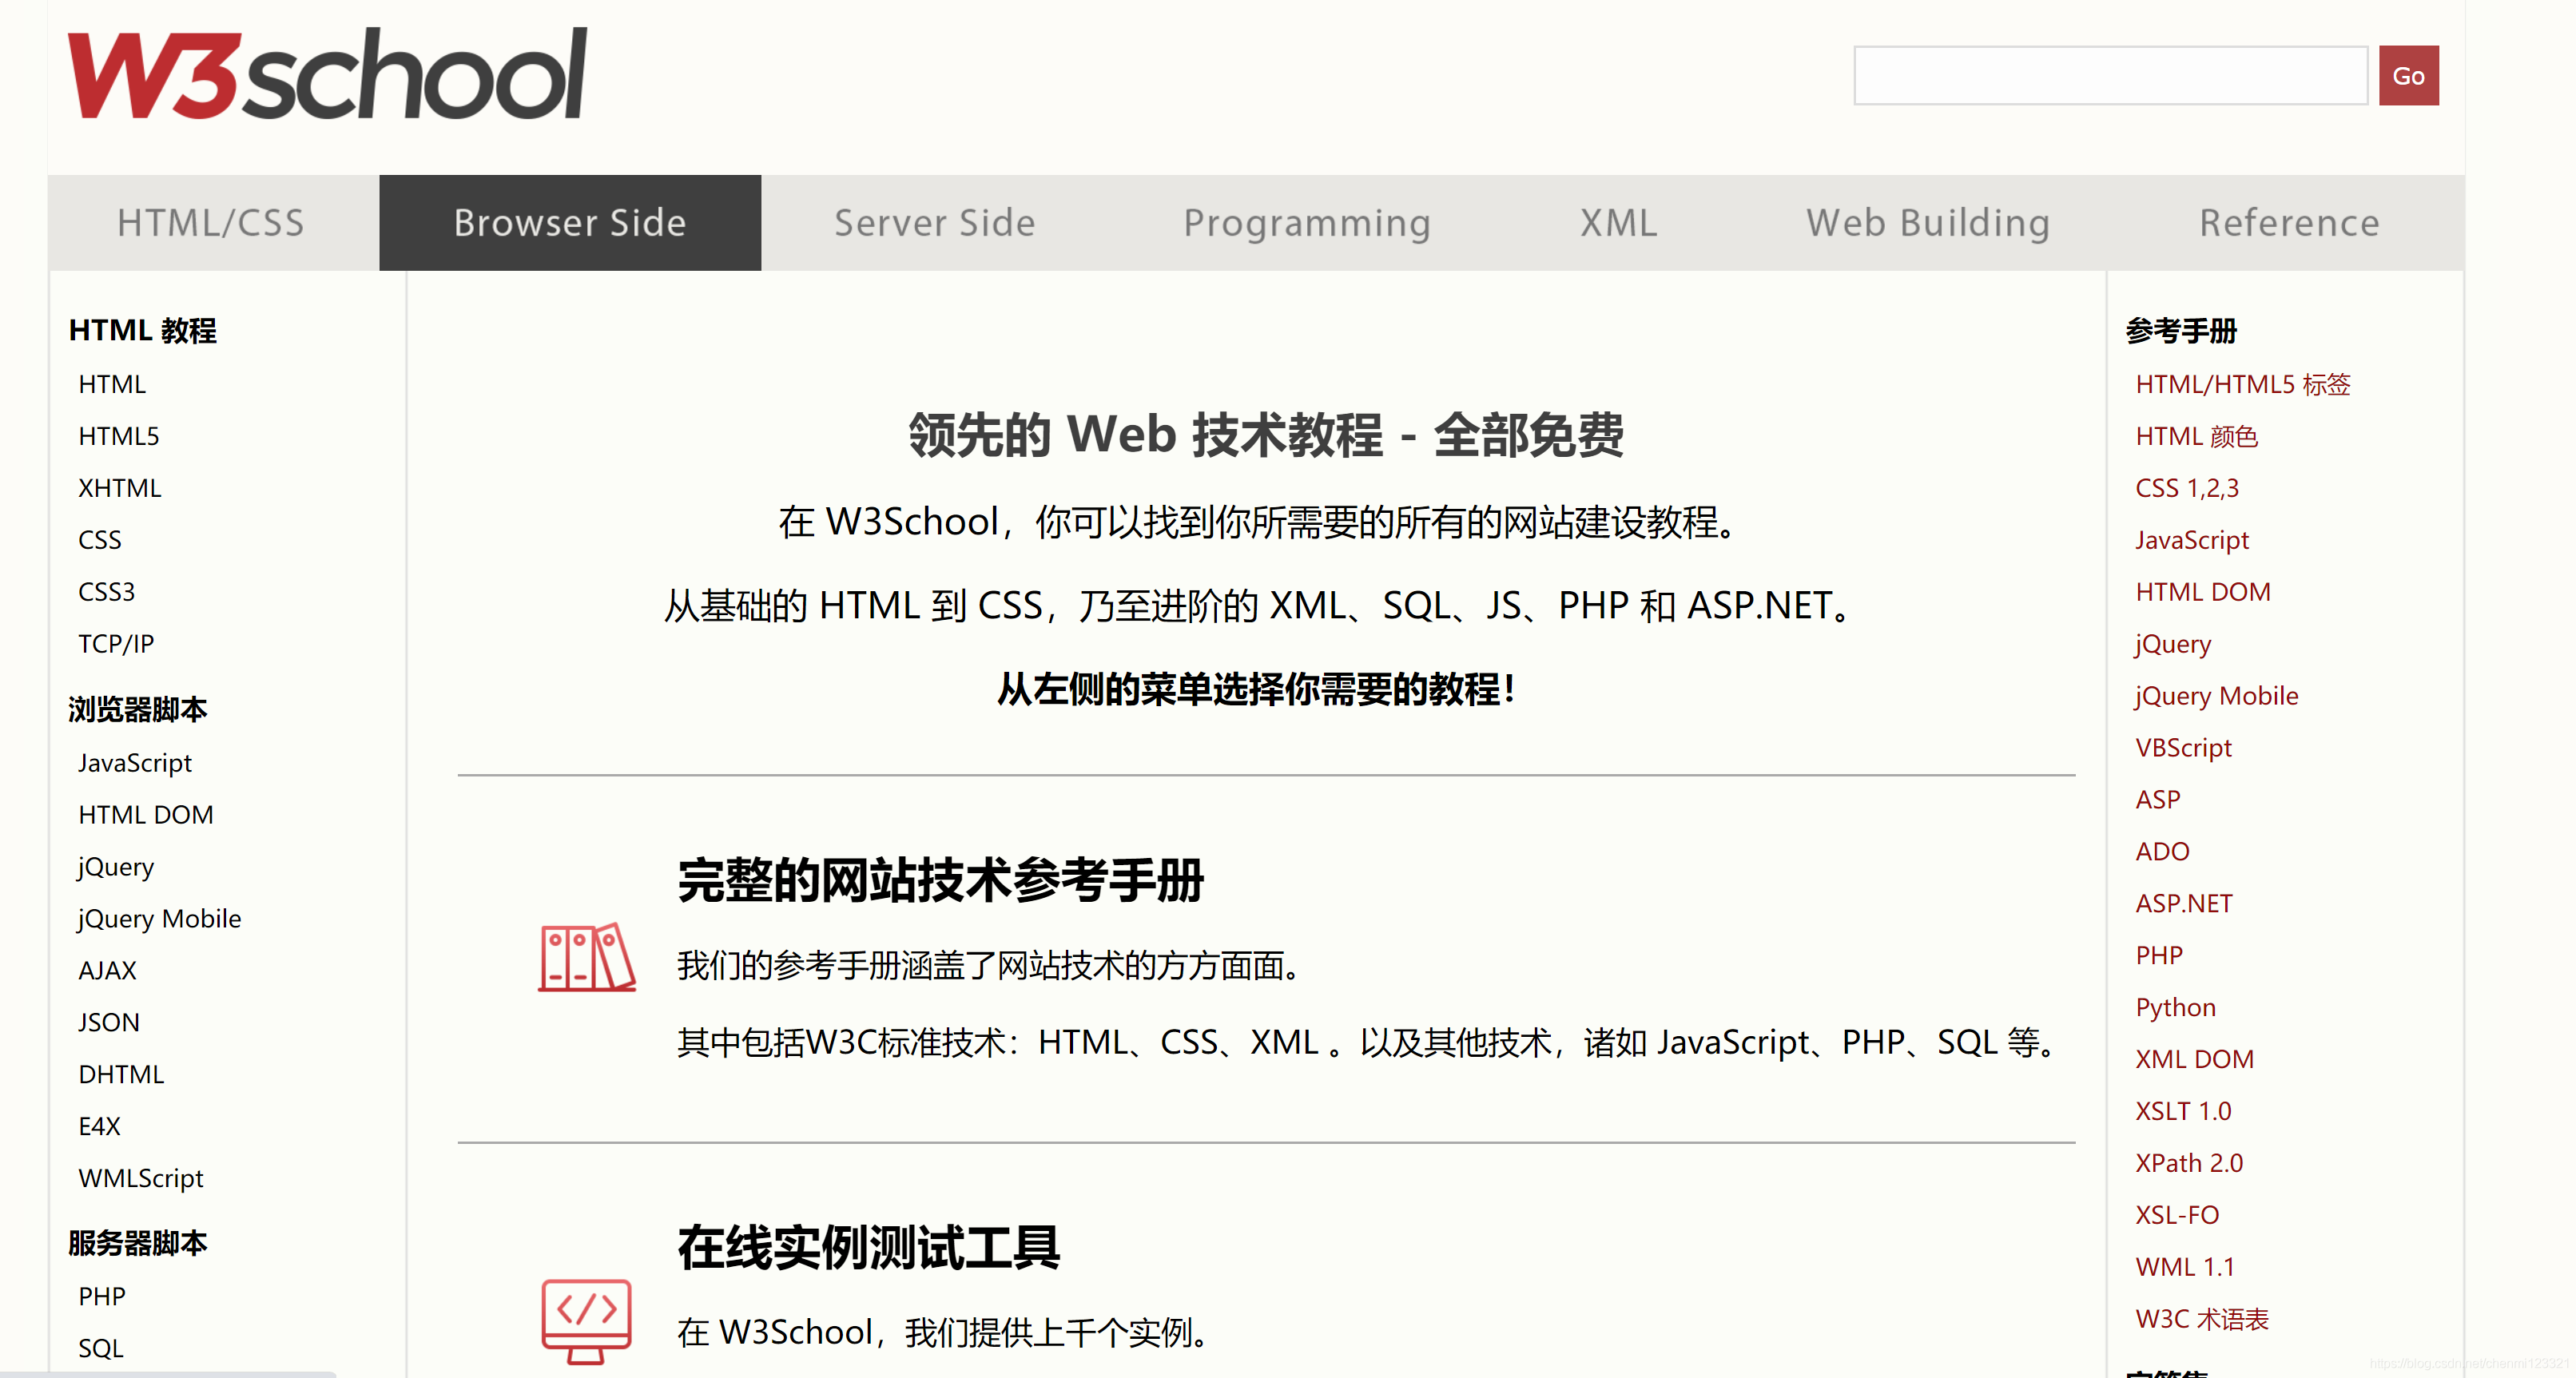Open HTML DOM tutorial in left sidebar
This screenshot has width=2576, height=1378.
pyautogui.click(x=146, y=815)
